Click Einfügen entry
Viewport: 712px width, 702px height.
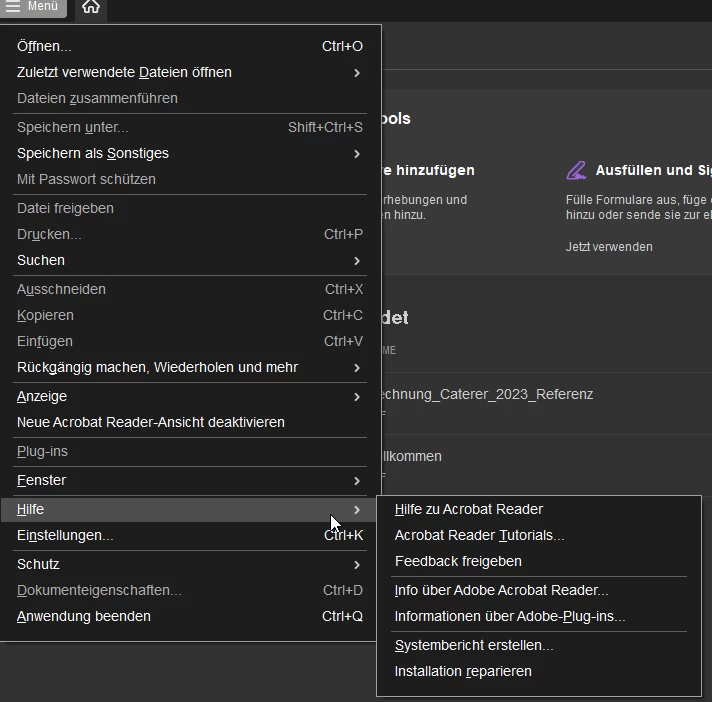[190, 341]
